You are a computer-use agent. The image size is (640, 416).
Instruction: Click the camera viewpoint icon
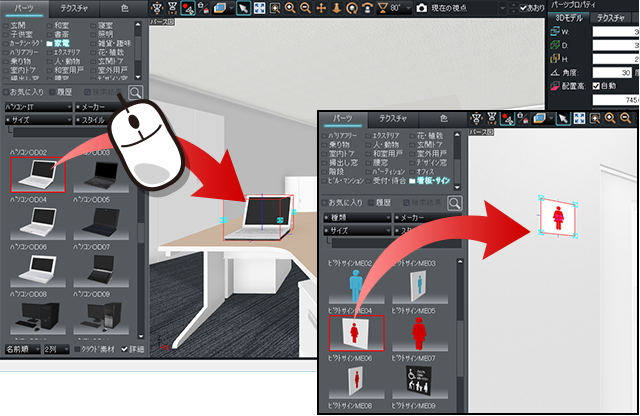[421, 8]
